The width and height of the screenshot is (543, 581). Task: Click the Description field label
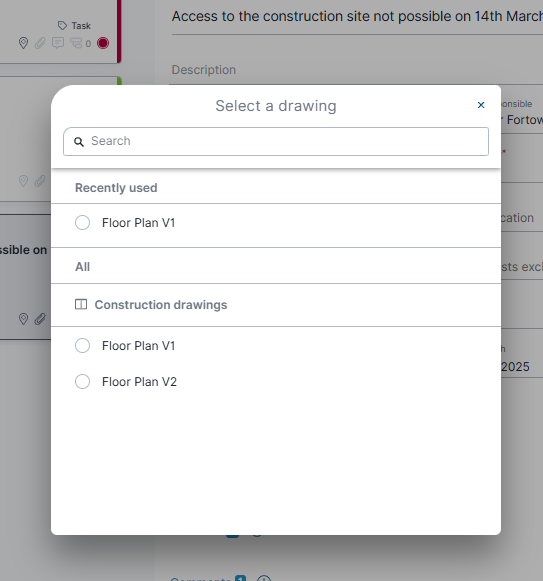tap(203, 70)
